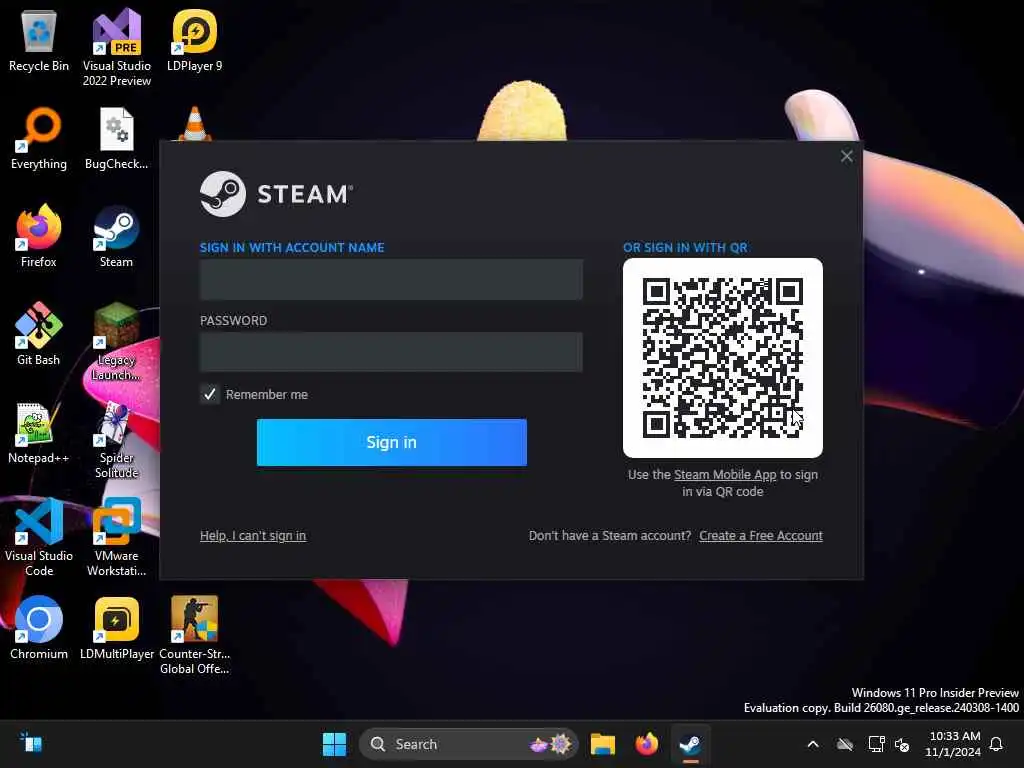
Task: Open the Help, I can't sign in link
Action: point(253,536)
